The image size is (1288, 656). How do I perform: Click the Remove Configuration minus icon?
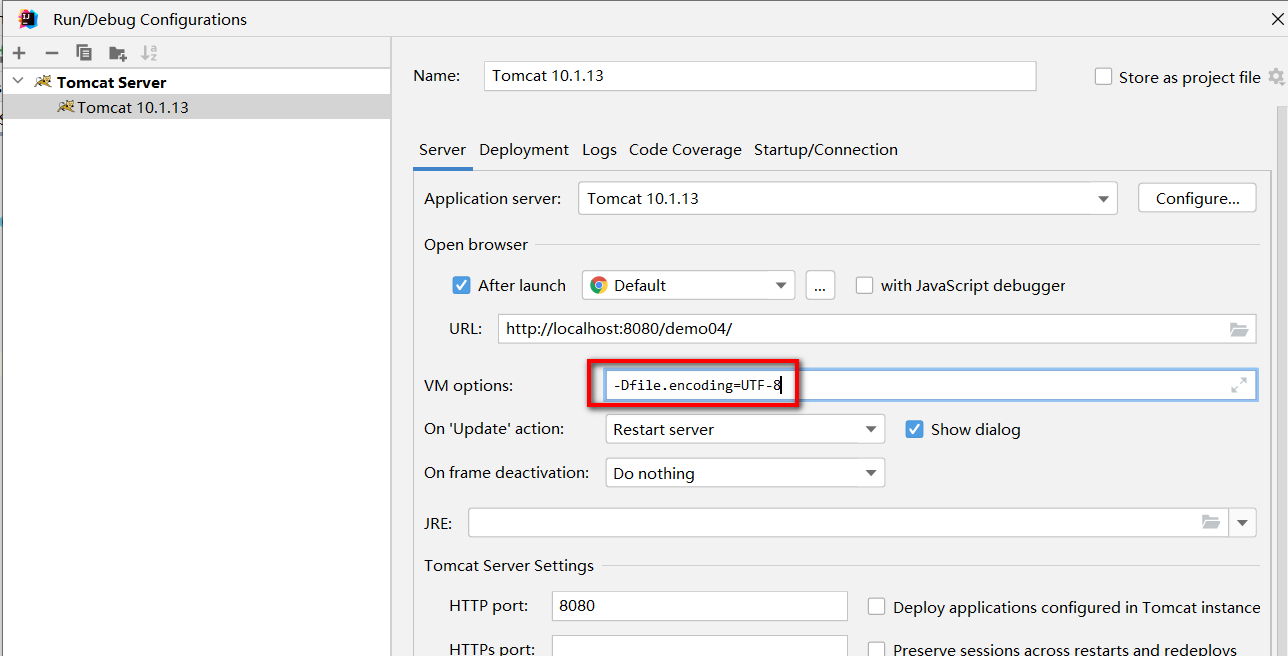[52, 53]
